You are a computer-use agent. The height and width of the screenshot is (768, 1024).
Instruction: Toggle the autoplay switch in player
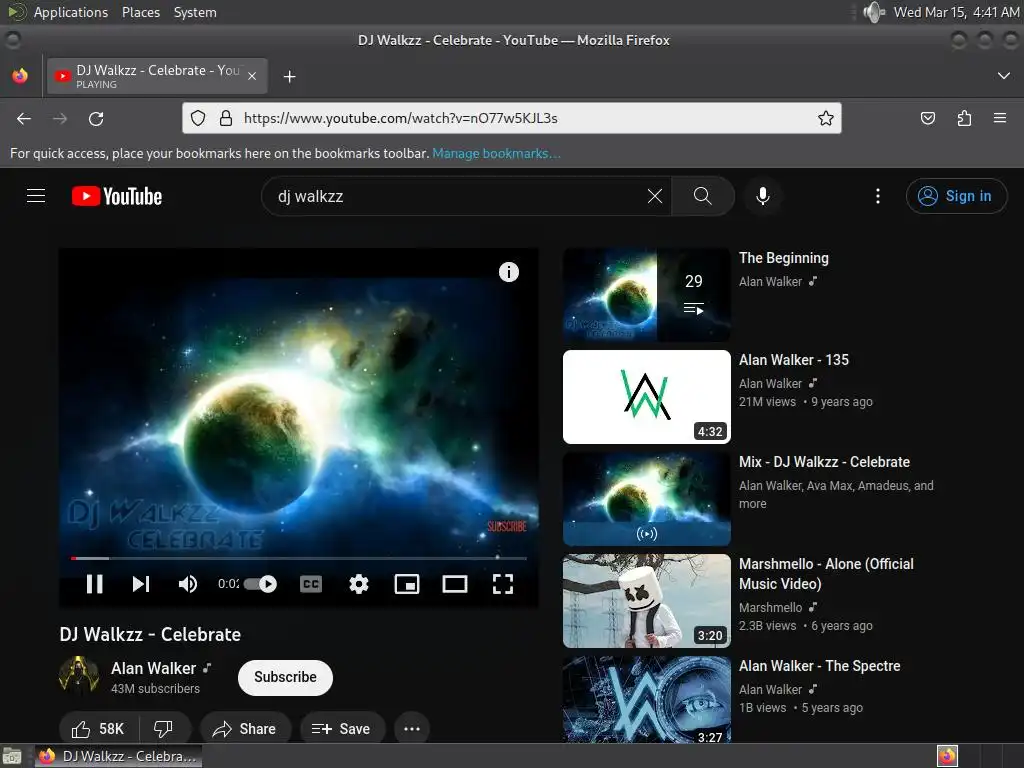tap(261, 584)
